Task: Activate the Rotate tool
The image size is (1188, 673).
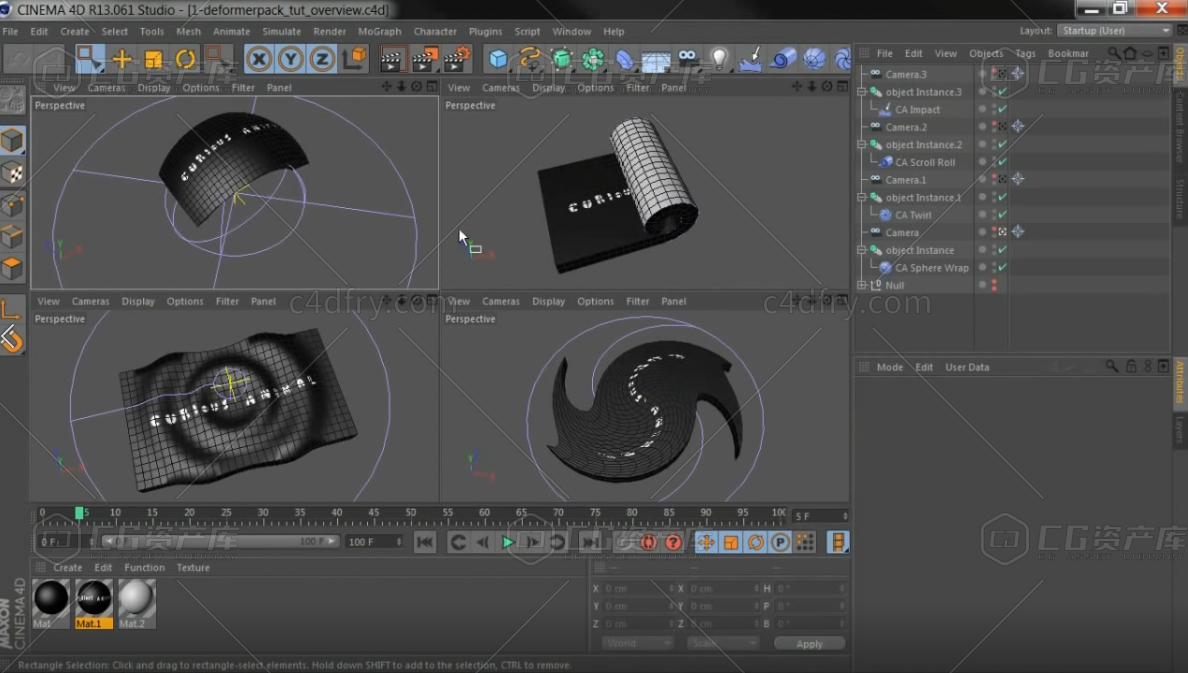Action: 185,58
